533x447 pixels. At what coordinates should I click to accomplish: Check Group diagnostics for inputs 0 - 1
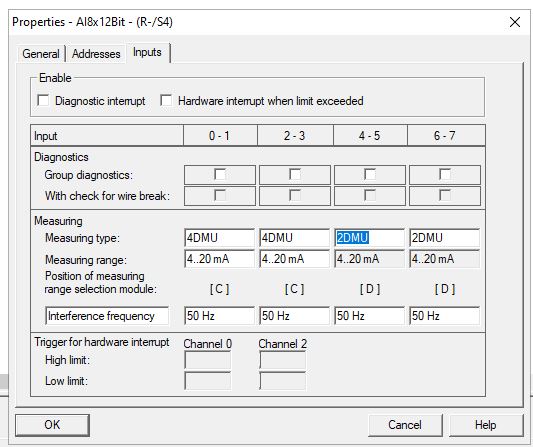click(x=220, y=174)
